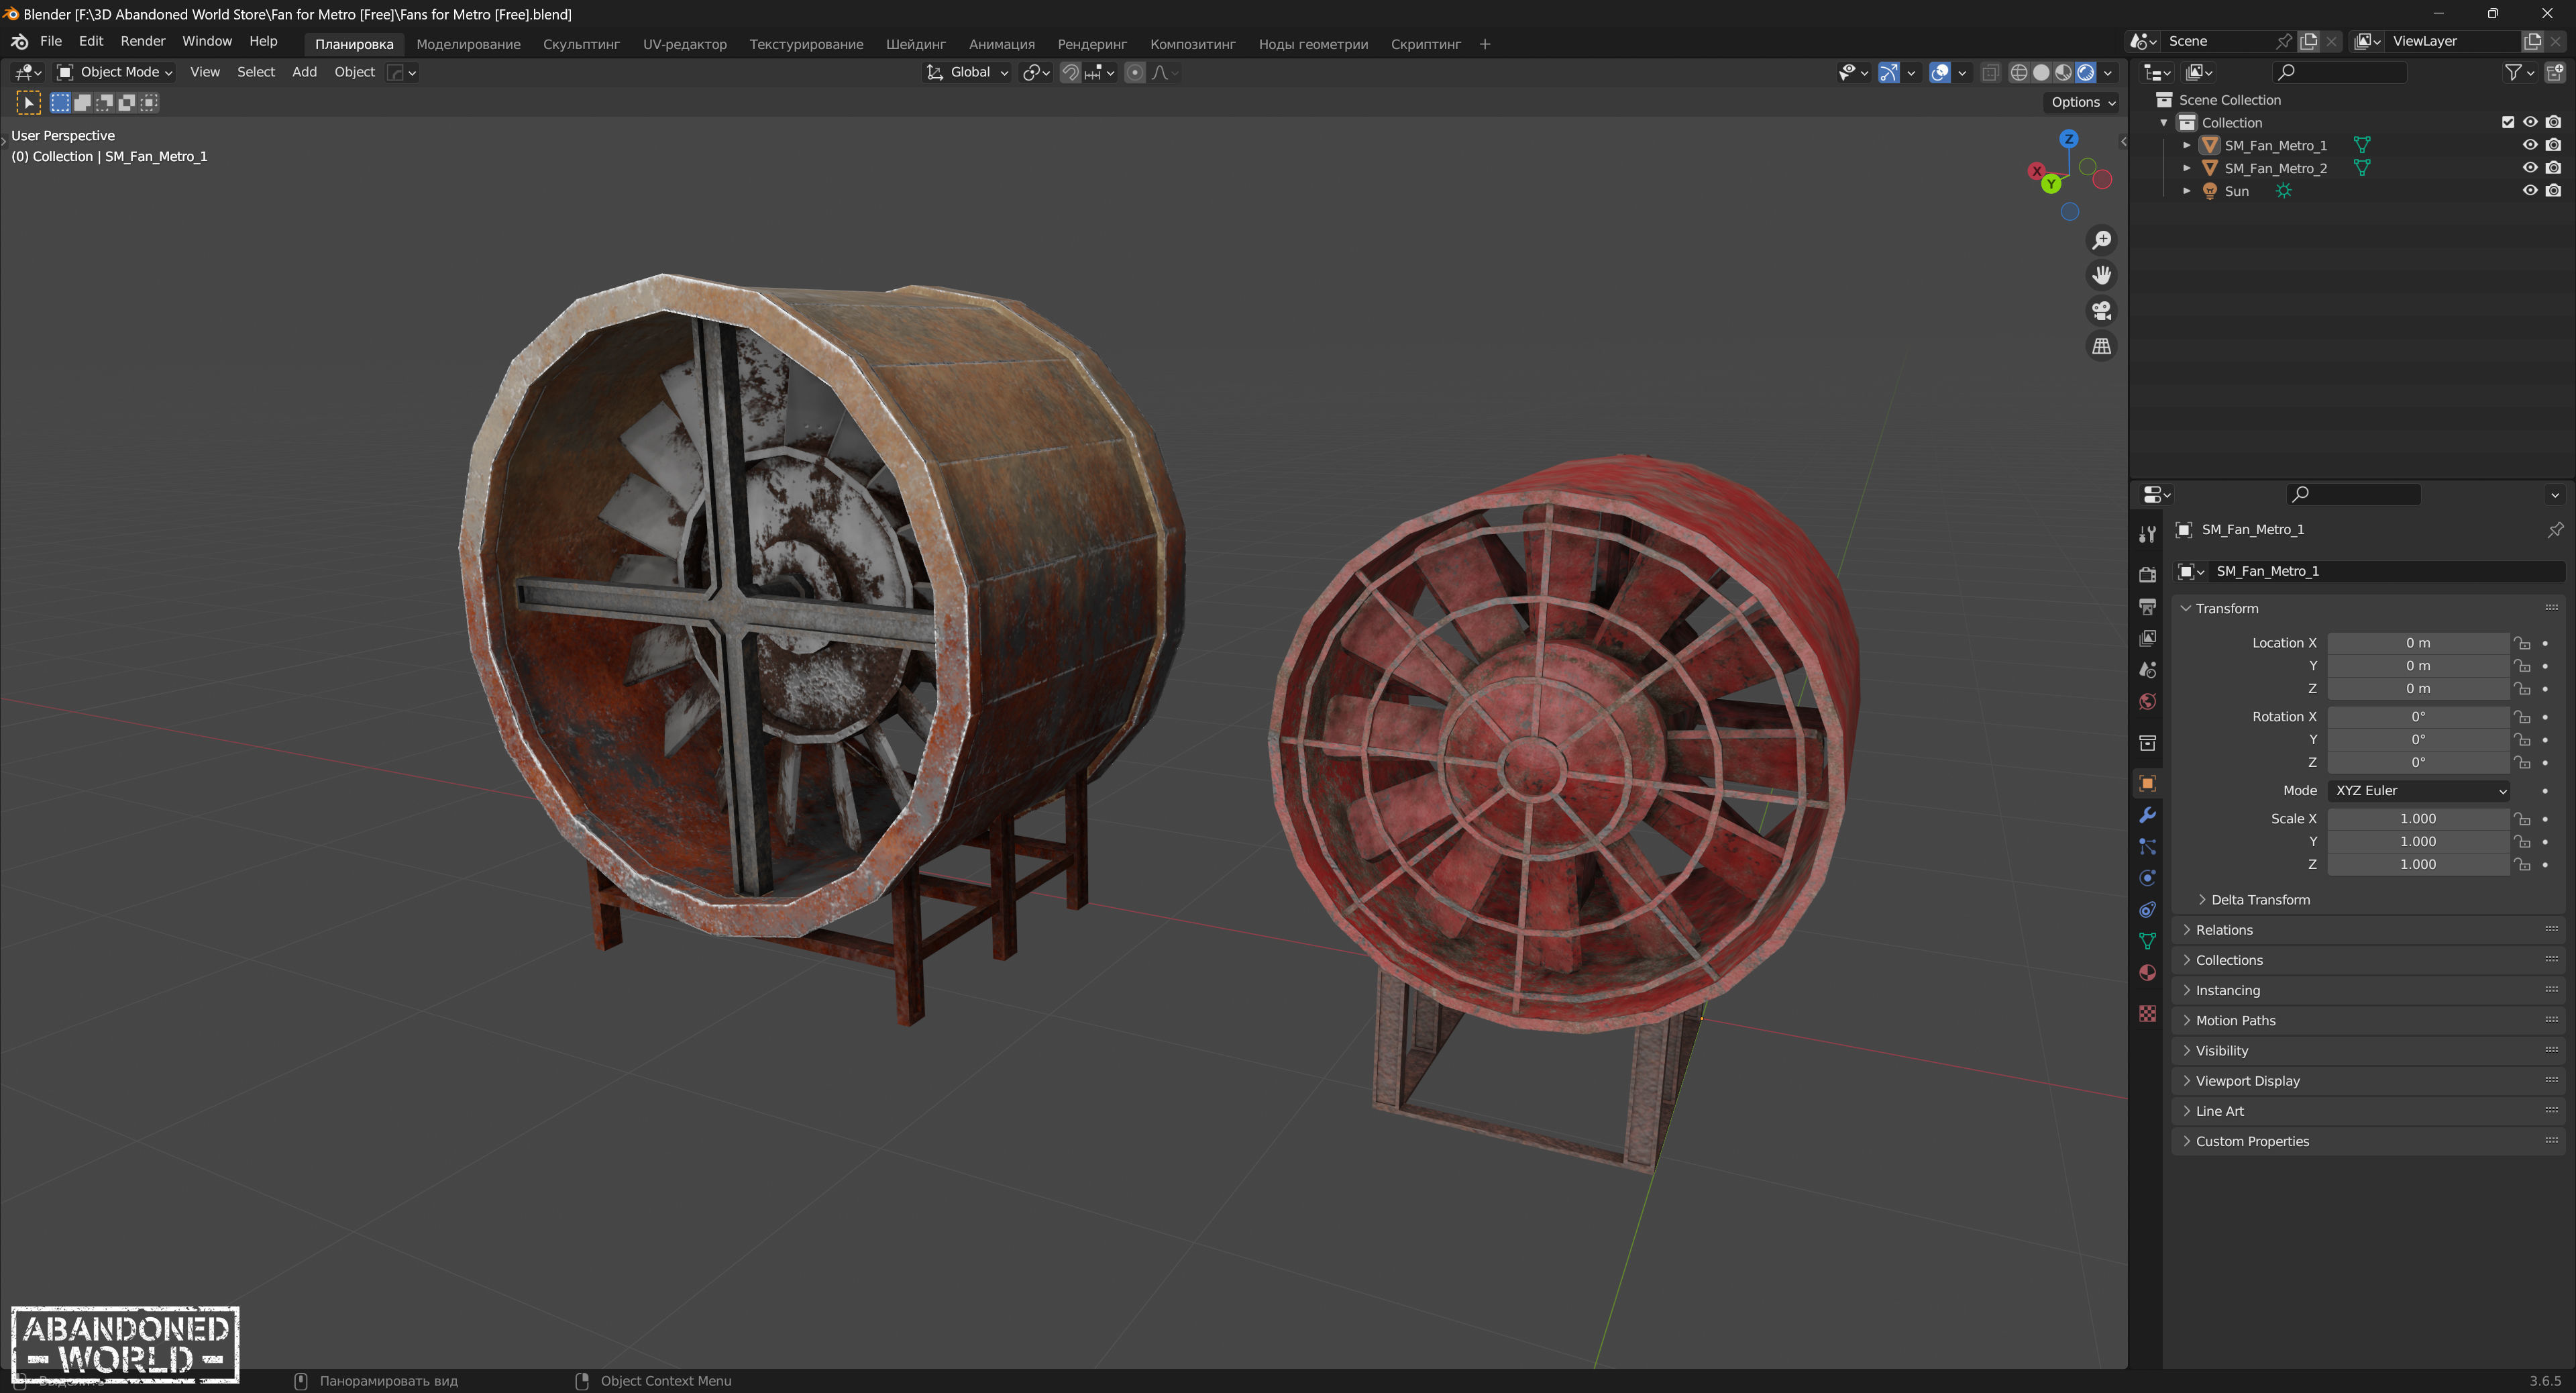Open the Render menu
The width and height of the screenshot is (2576, 1393).
point(143,41)
